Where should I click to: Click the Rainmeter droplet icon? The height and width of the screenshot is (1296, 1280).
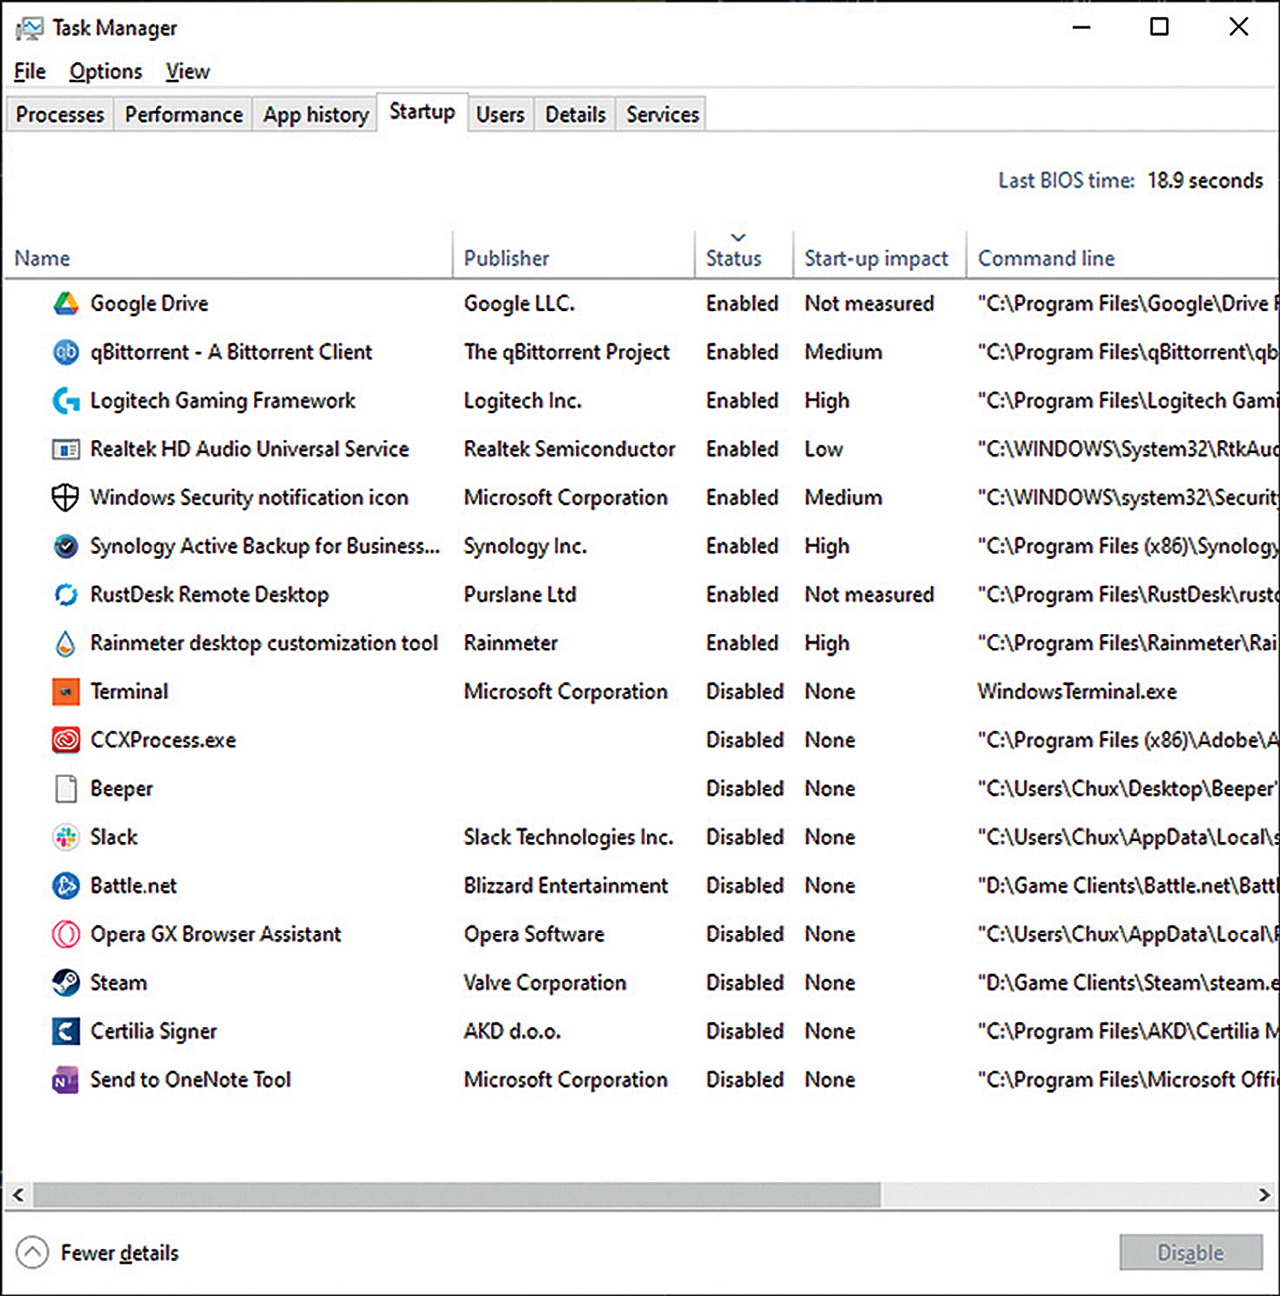pos(66,643)
